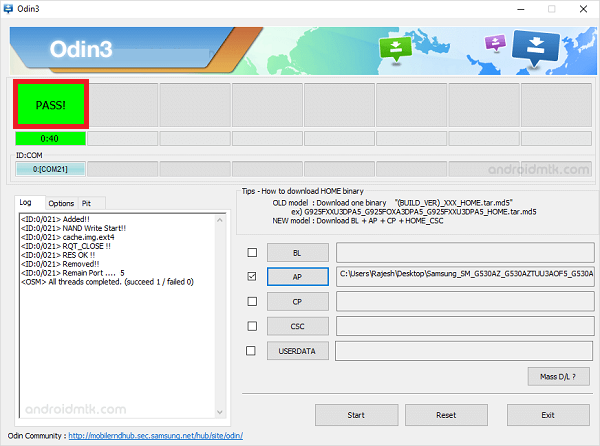Image resolution: width=600 pixels, height=446 pixels.
Task: Click the 'Added!!' log line
Action: [55, 219]
